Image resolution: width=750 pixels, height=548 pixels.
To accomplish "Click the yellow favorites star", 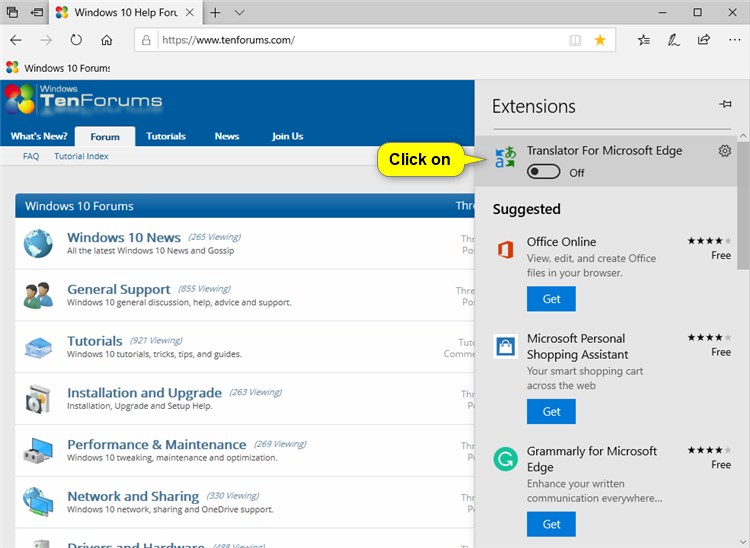I will (x=600, y=40).
